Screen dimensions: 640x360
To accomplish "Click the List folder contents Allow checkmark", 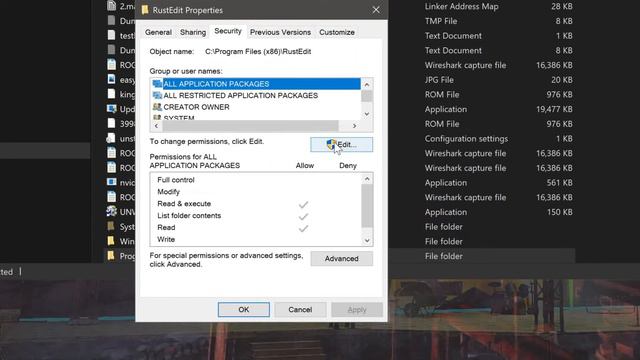I will (x=303, y=216).
